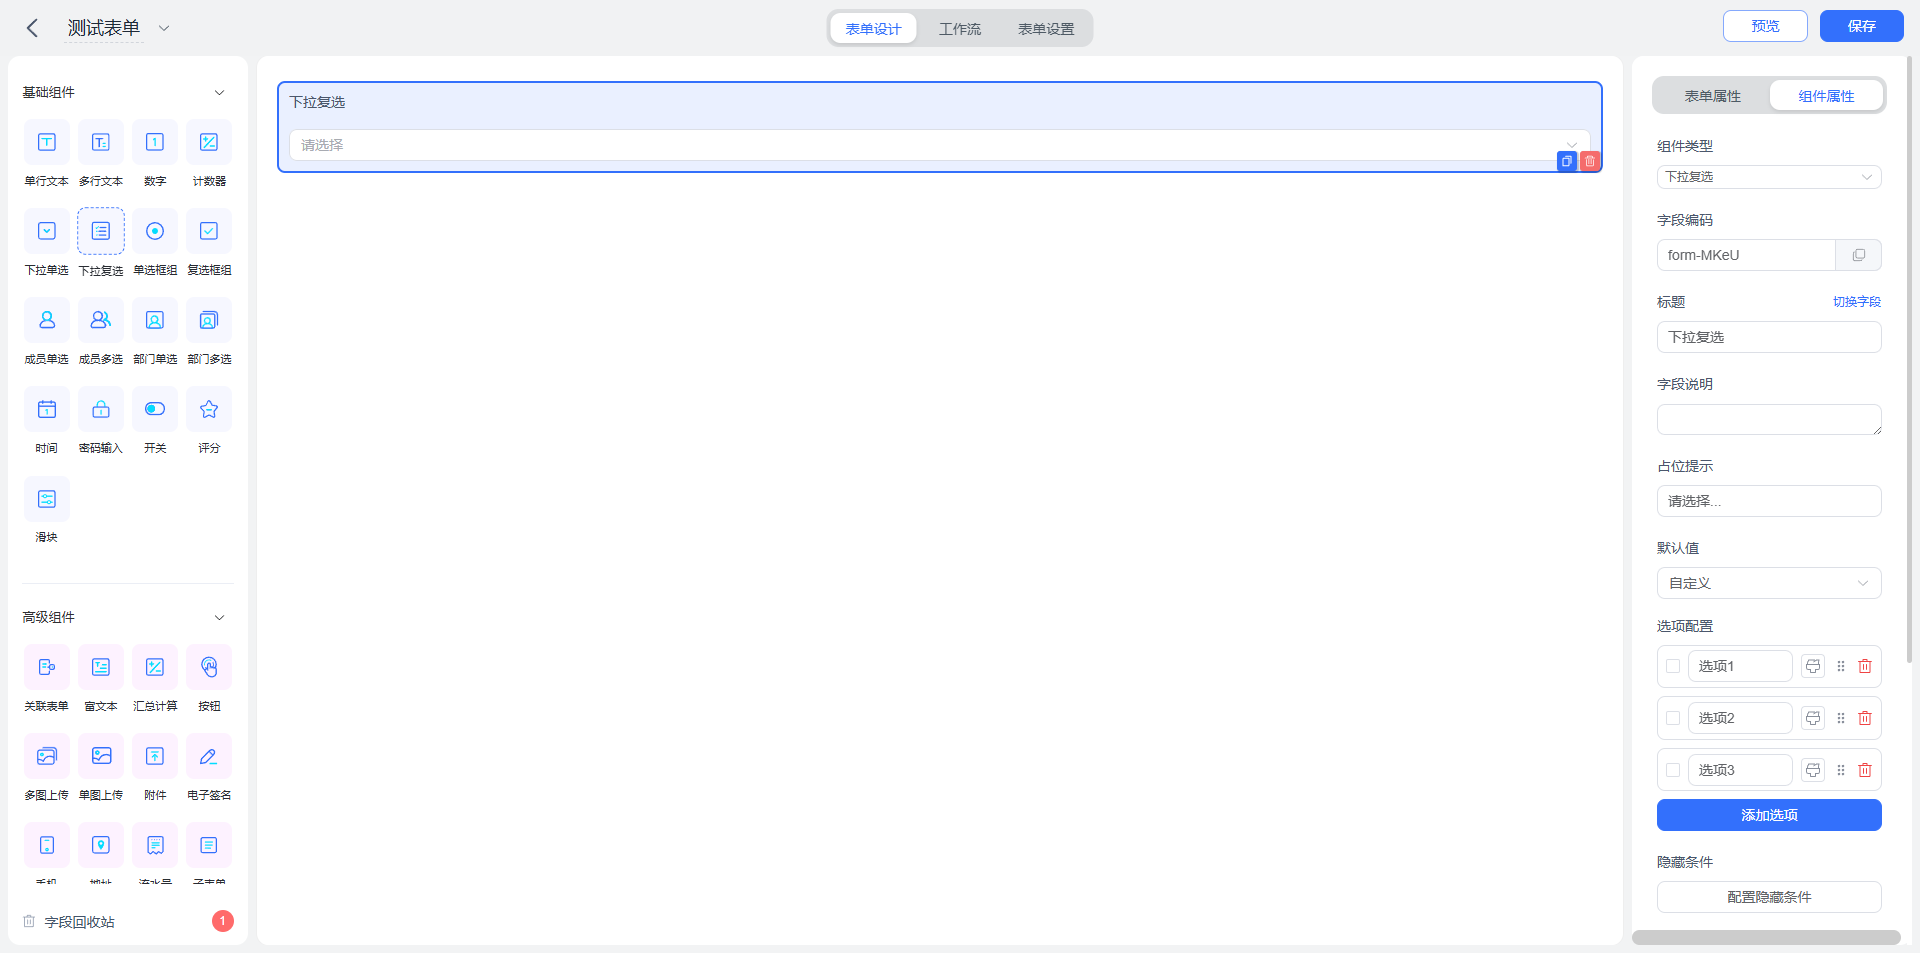Enable the 选项3 default checkbox
Viewport: 1920px width, 953px height.
point(1673,770)
